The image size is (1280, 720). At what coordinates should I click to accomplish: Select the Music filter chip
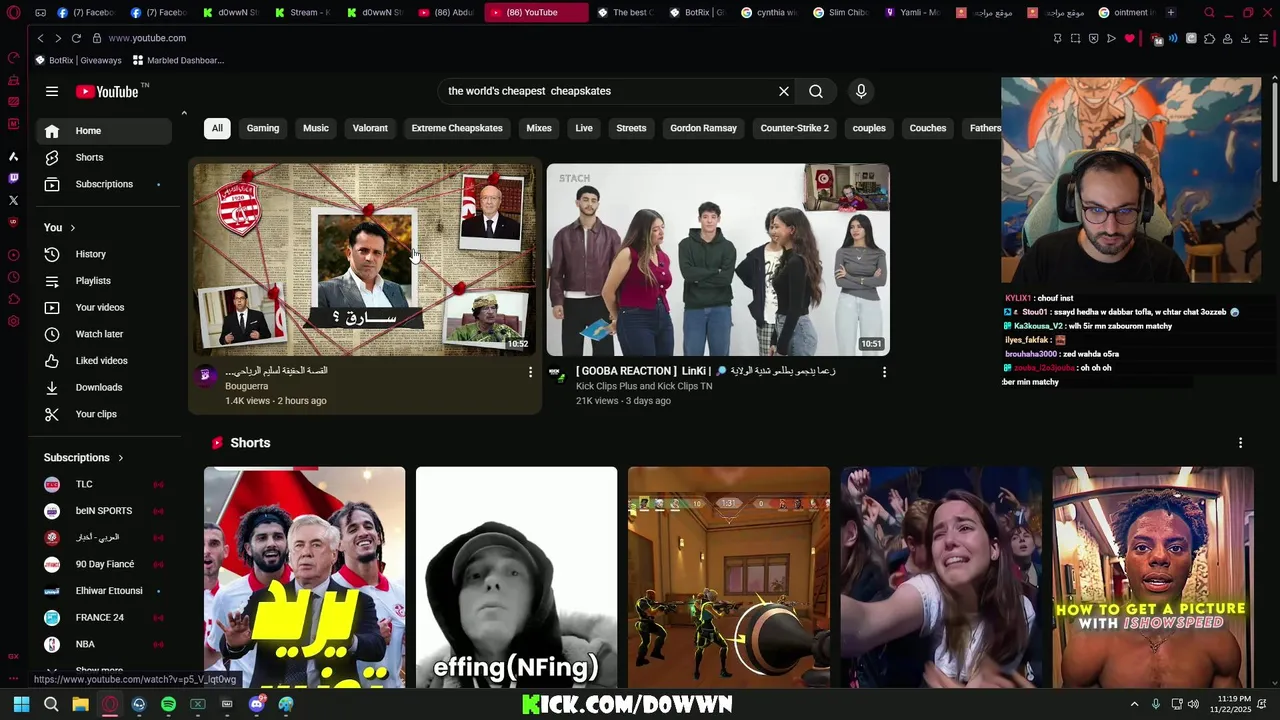316,128
